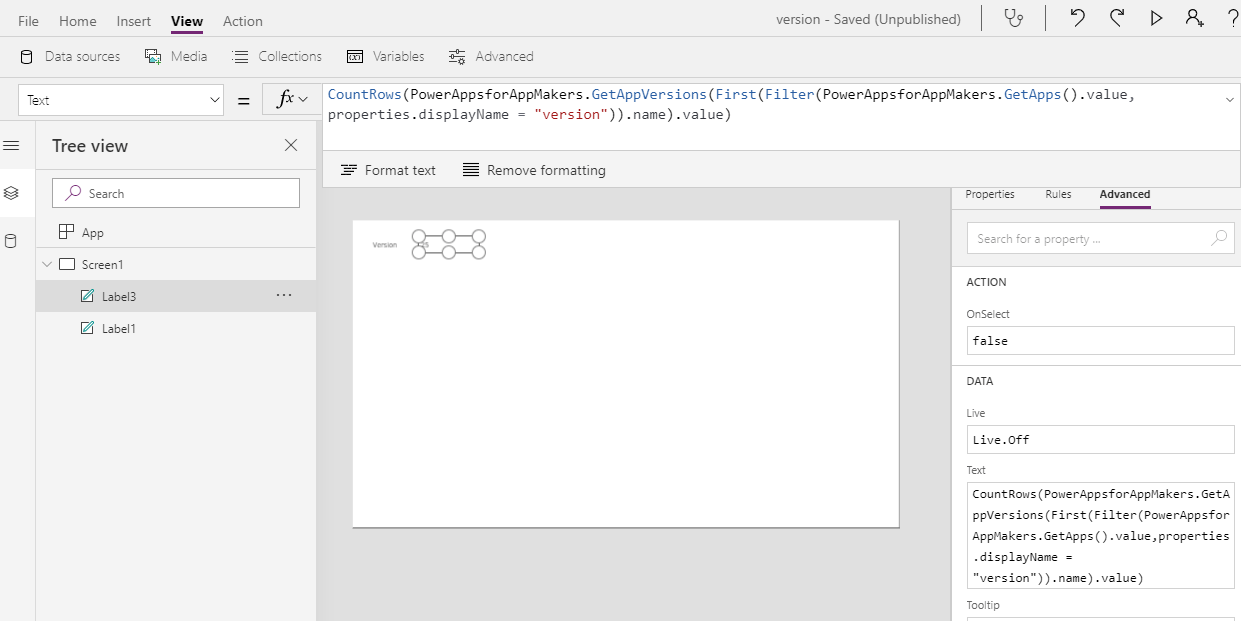Image resolution: width=1241 pixels, height=621 pixels.
Task: Click the app name version - Saved
Action: pyautogui.click(x=868, y=19)
